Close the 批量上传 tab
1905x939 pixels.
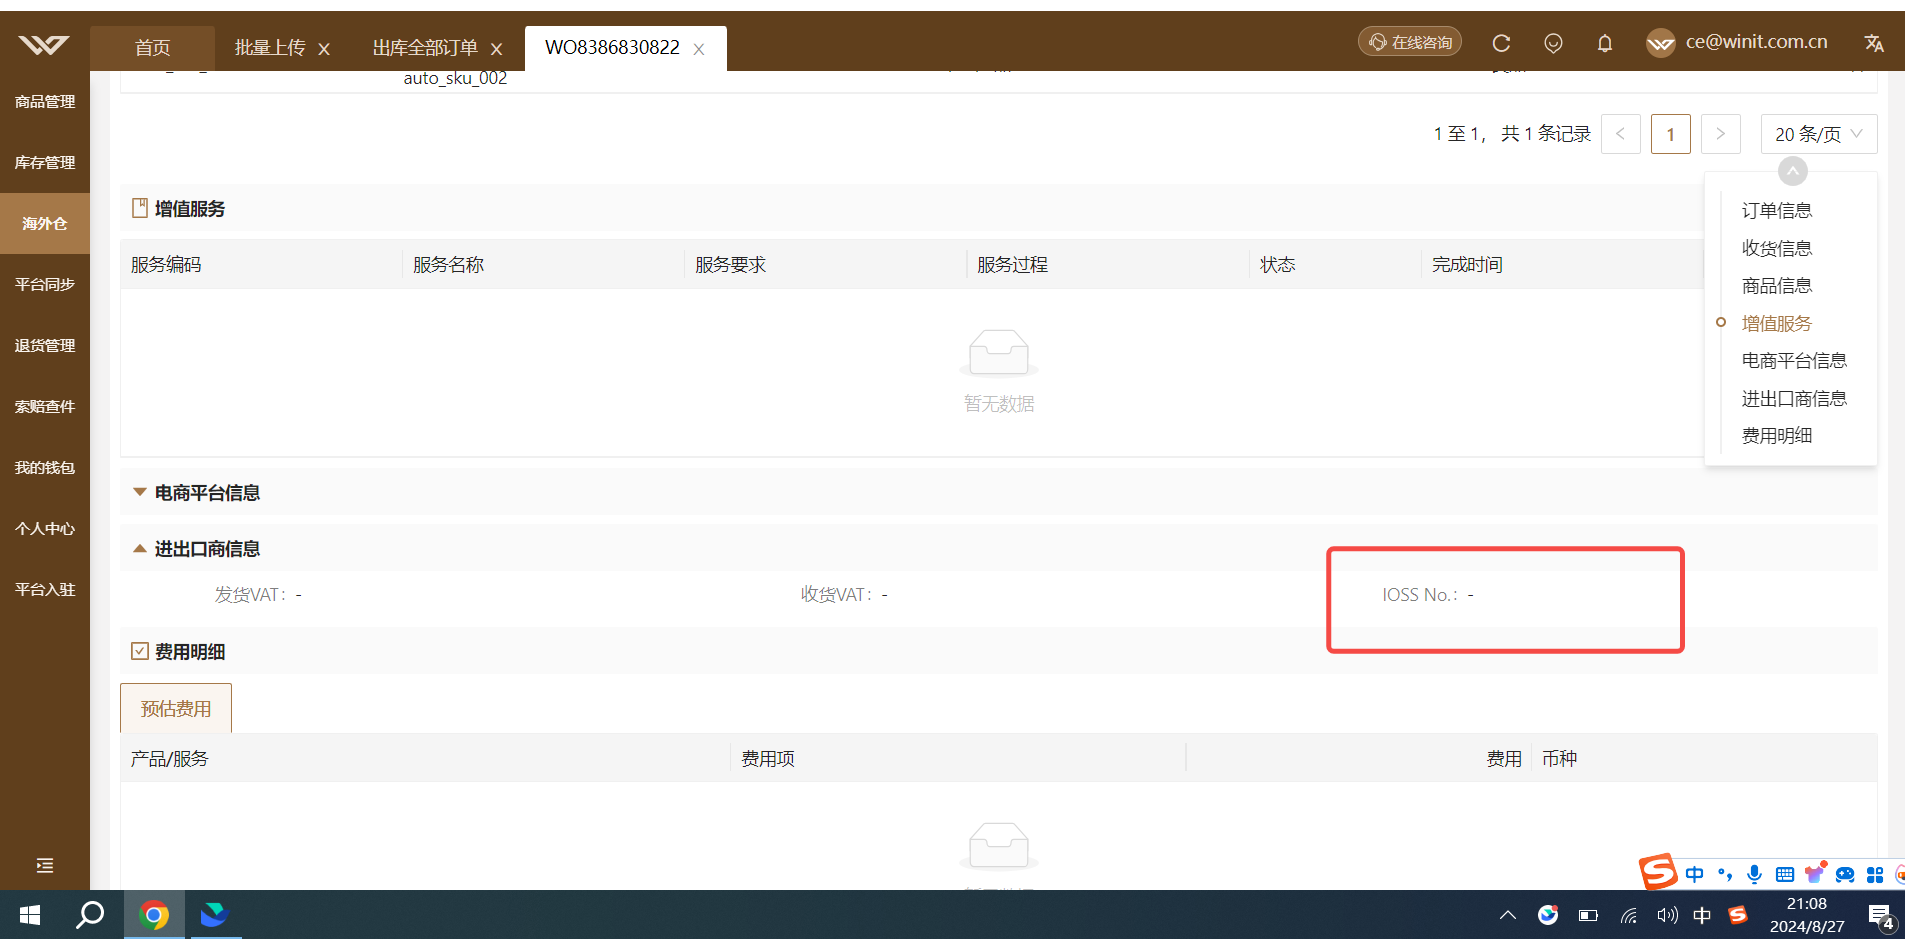click(x=324, y=49)
